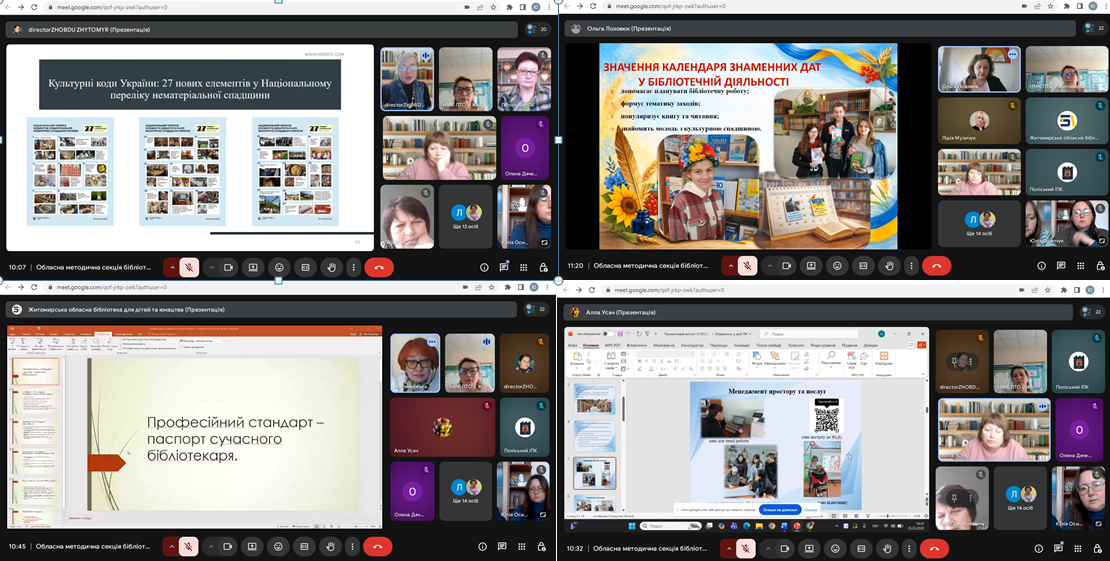1110x561 pixels.
Task: Raise your hand in the 10:07 meeting
Action: click(330, 267)
